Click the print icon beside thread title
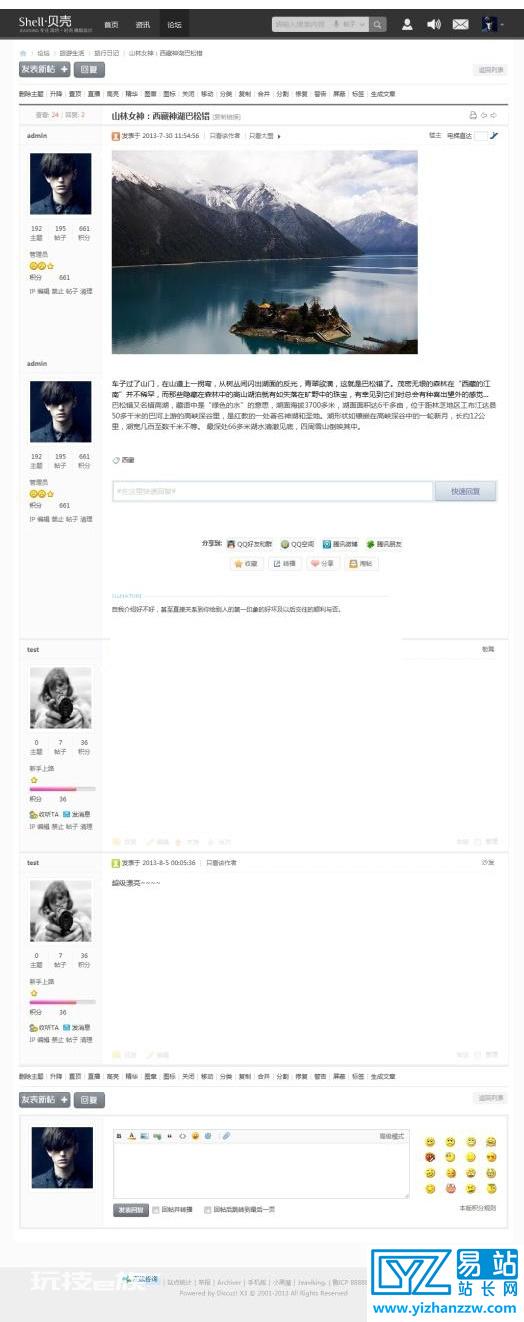Screen dimensions: 524x1322 (473, 116)
